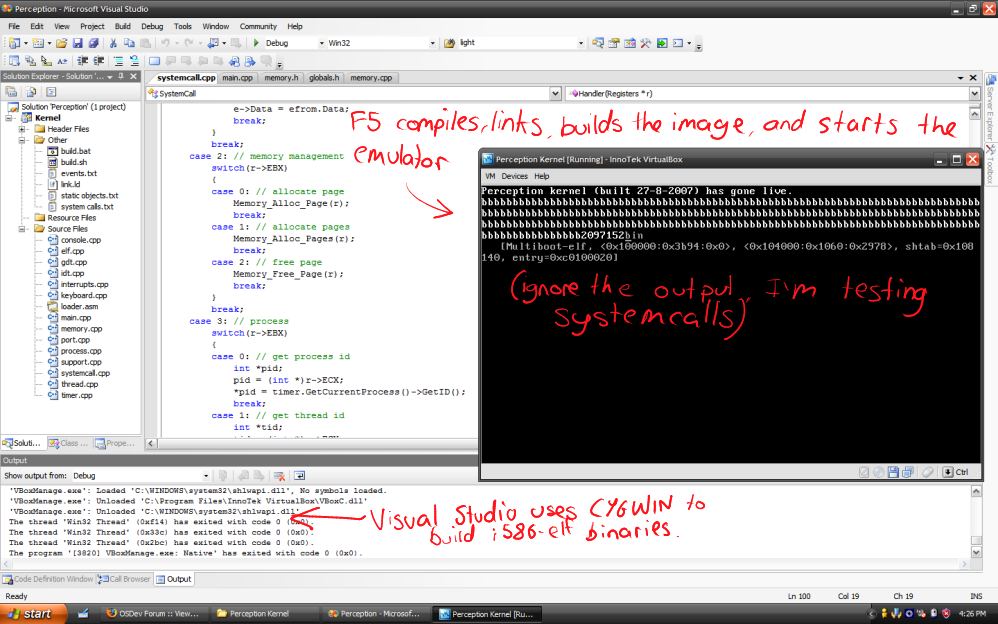The image size is (998, 624).
Task: Open the Tools menu
Action: tap(183, 26)
